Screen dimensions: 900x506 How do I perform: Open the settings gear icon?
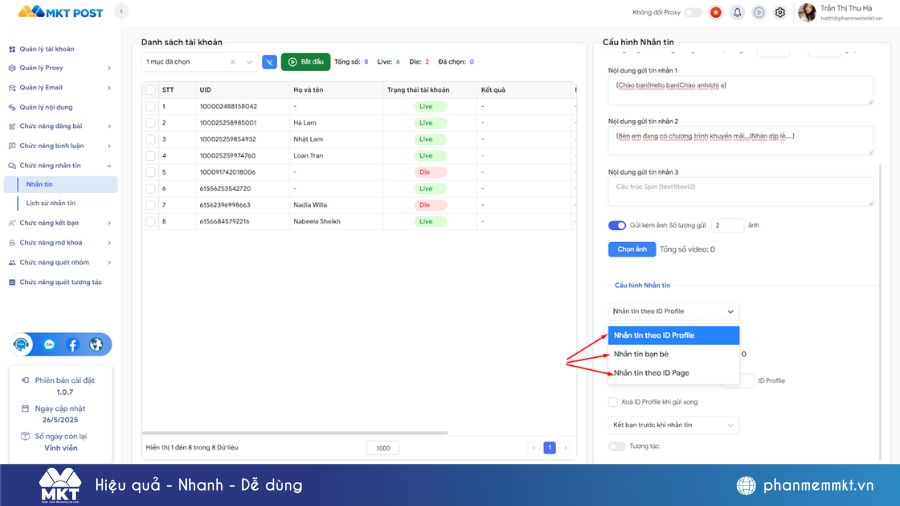[780, 12]
